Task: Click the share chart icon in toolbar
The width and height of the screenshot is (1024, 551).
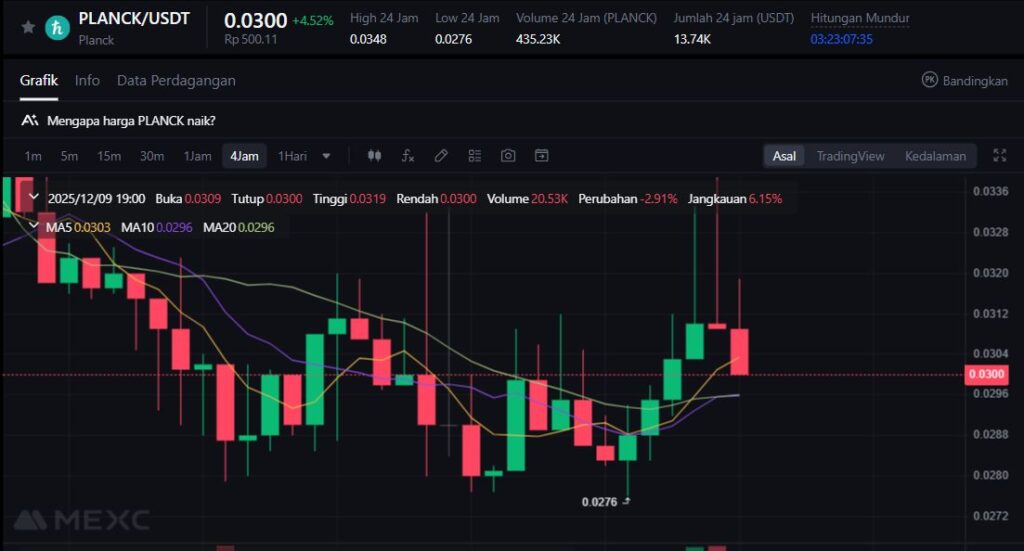Action: pyautogui.click(x=541, y=156)
